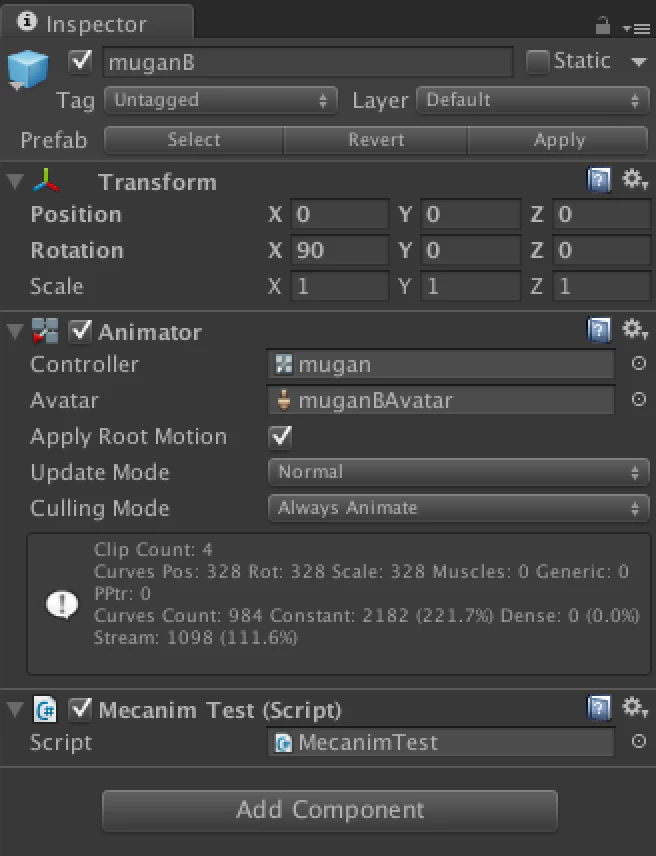Viewport: 656px width, 856px height.
Task: Click the Transform axes icon
Action: click(x=46, y=181)
